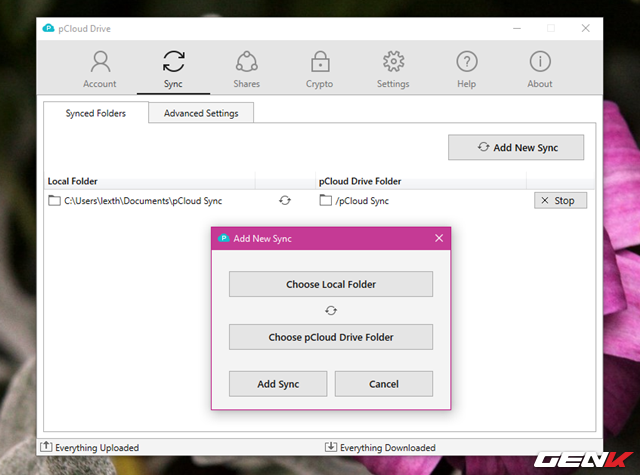Stop syncing the pCloud Sync folder
The image size is (640, 475).
pyautogui.click(x=560, y=200)
